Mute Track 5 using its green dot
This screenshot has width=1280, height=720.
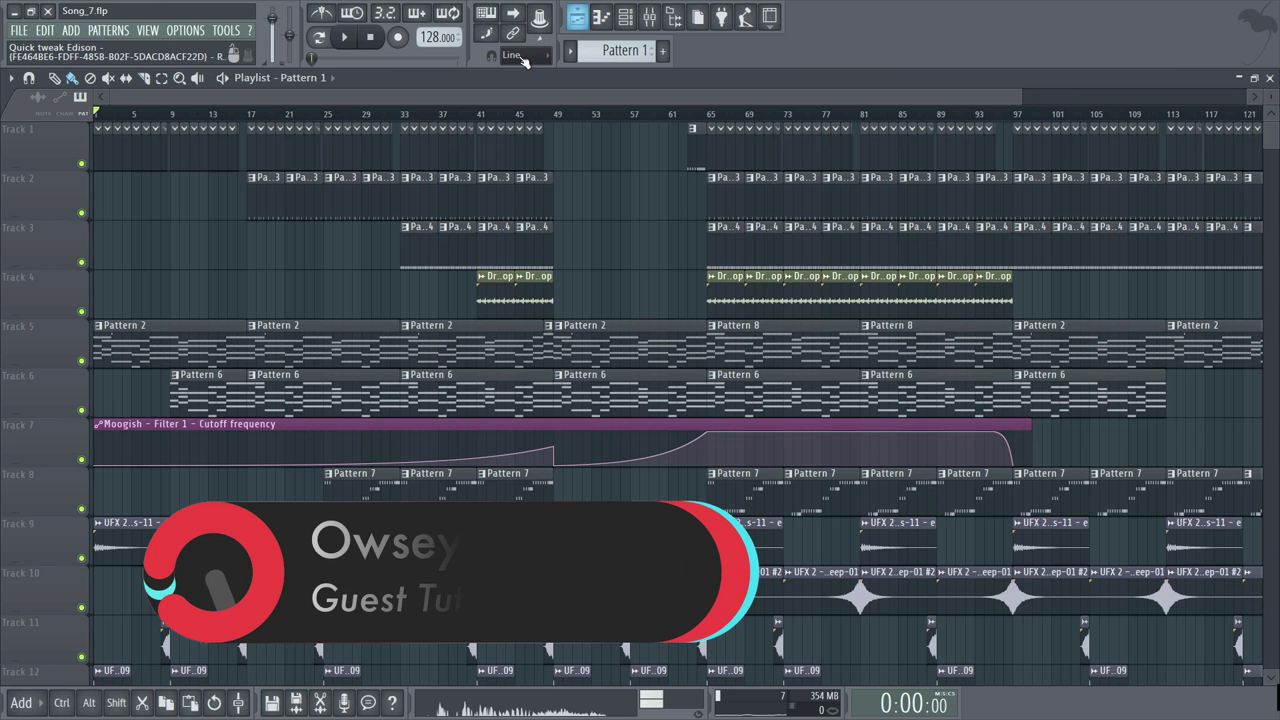pyautogui.click(x=82, y=361)
